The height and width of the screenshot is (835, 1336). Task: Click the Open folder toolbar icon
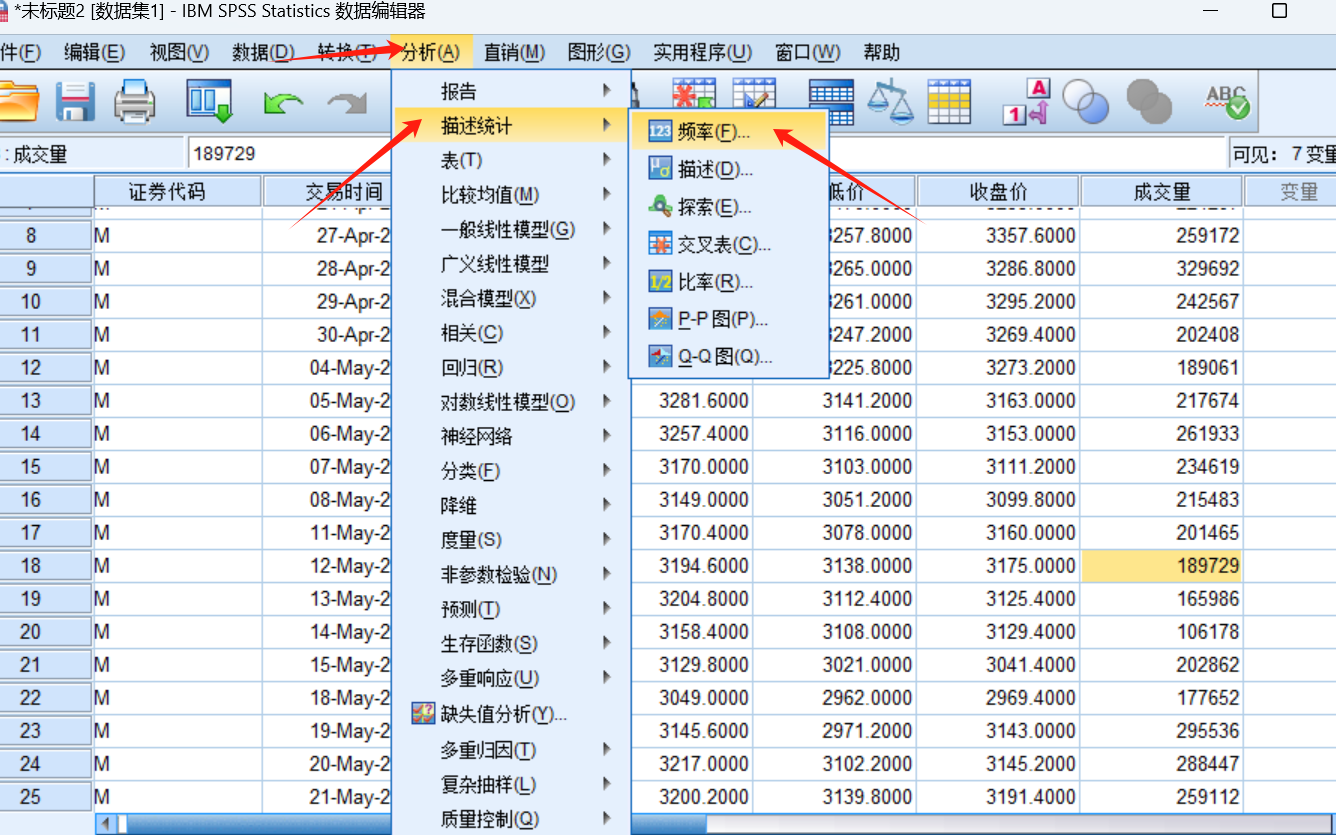click(x=17, y=101)
